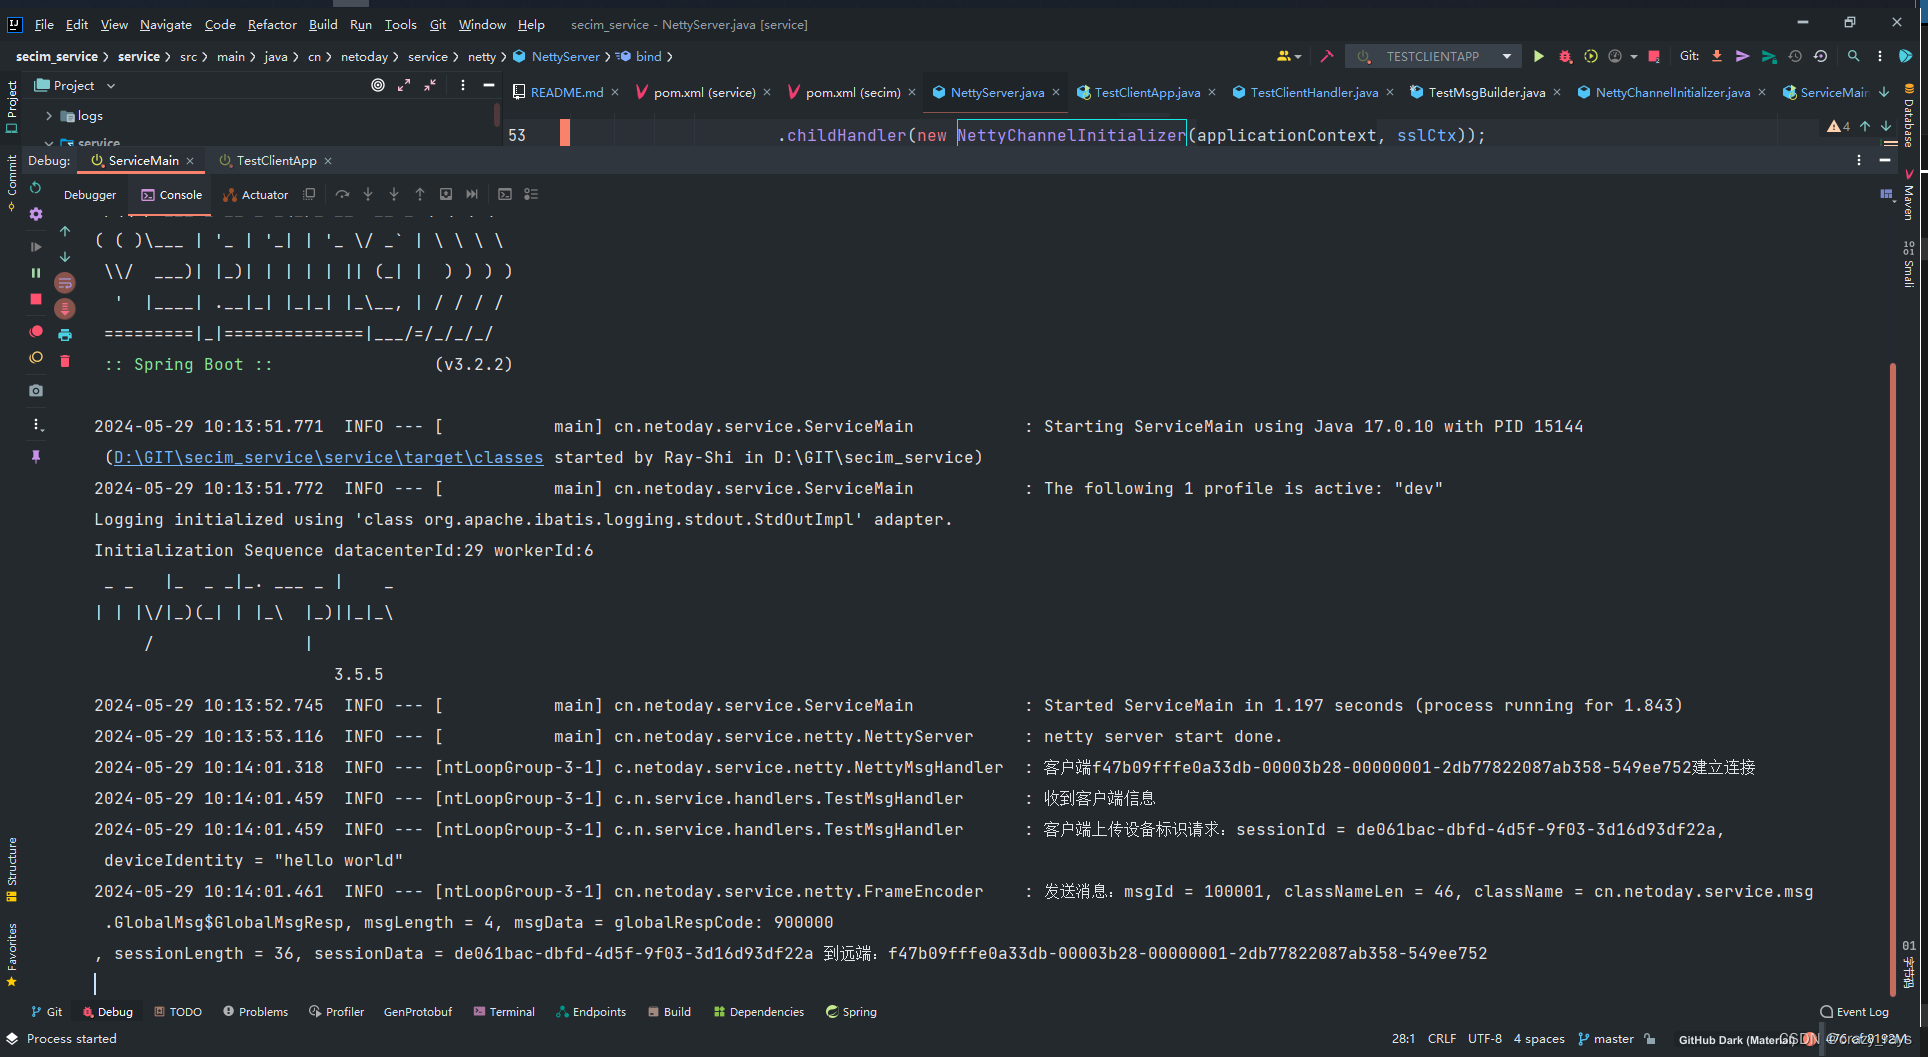Screen dimensions: 1928x1057
Task: Switch to the pom.xml (service) tab
Action: click(x=704, y=92)
